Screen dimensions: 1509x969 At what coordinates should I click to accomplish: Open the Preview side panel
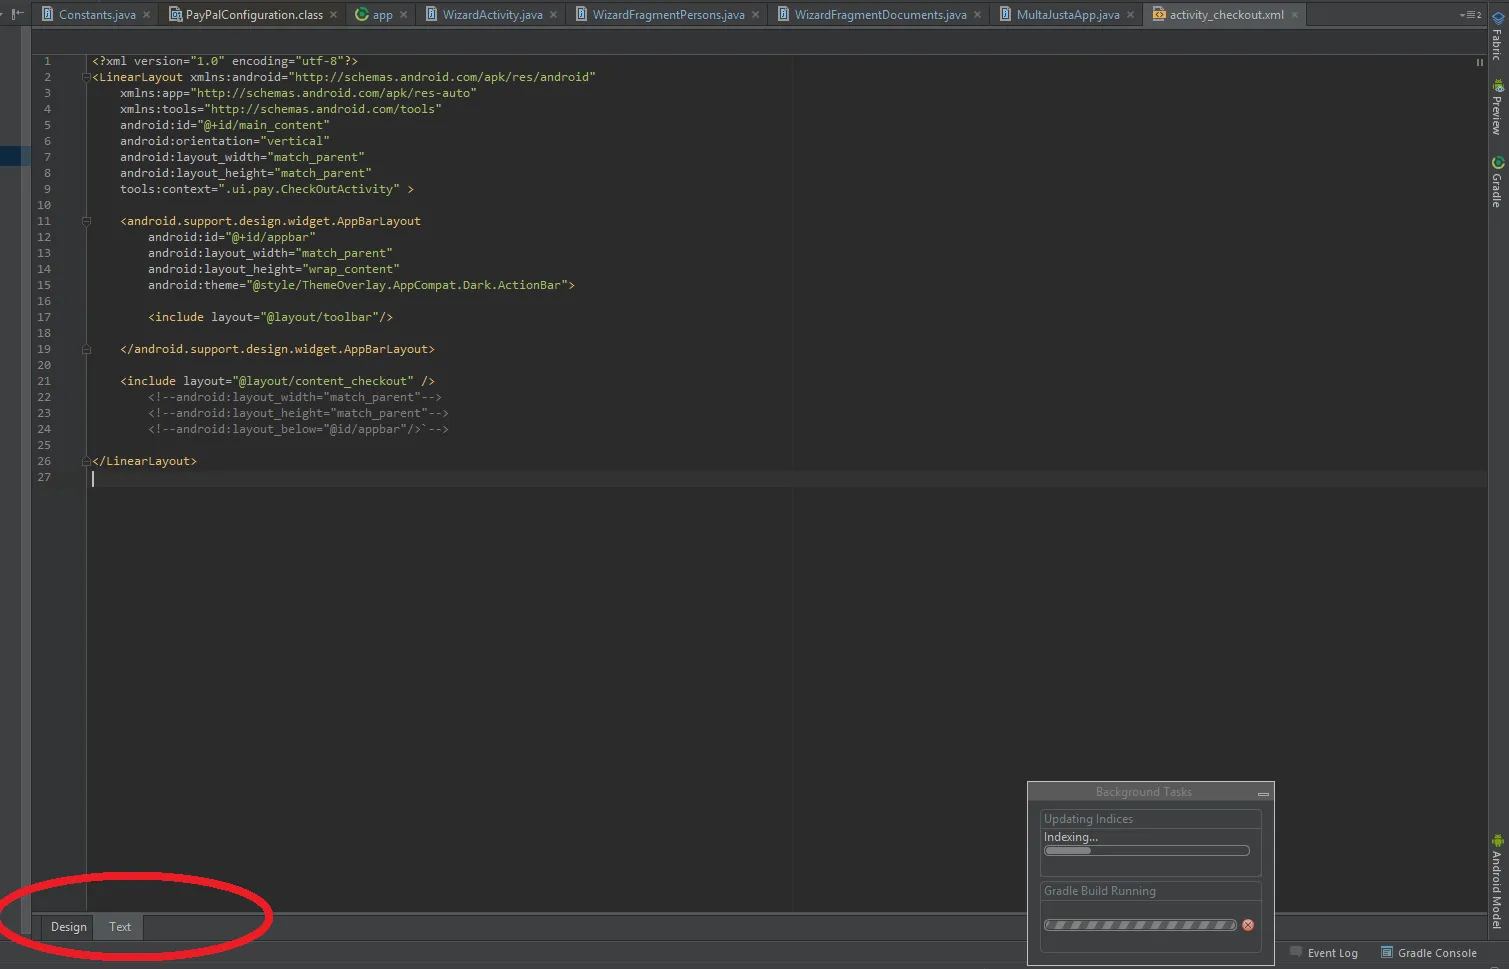[x=1497, y=108]
